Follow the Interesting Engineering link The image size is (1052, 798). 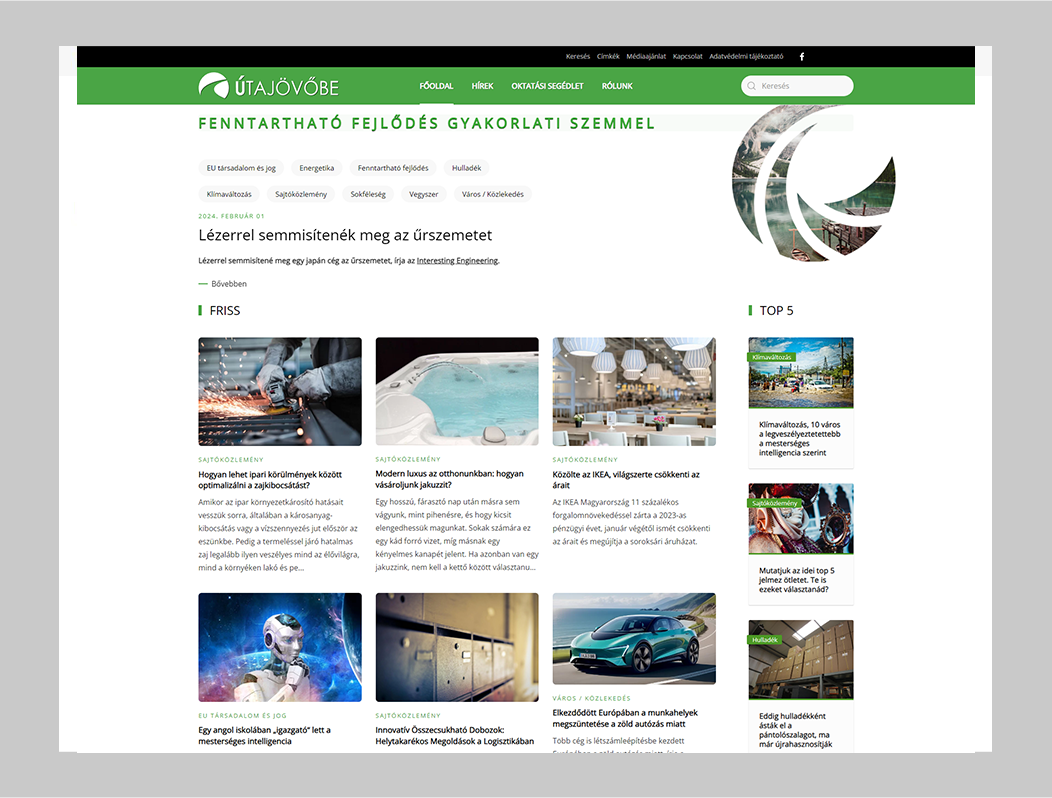456,261
